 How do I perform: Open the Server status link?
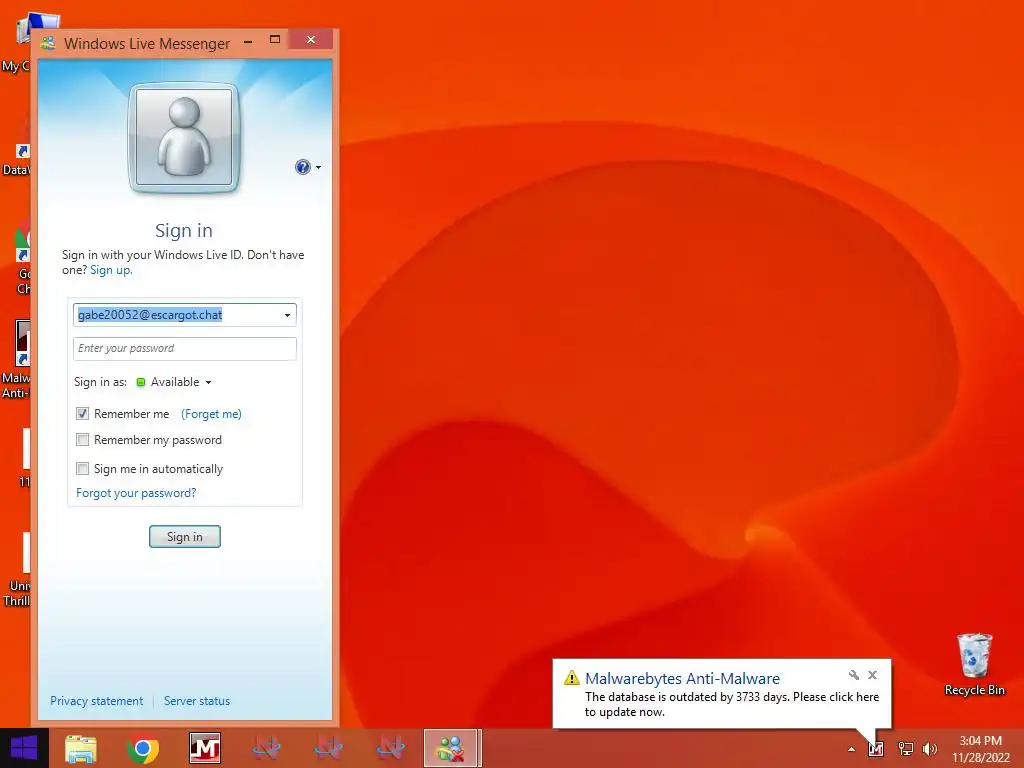197,701
